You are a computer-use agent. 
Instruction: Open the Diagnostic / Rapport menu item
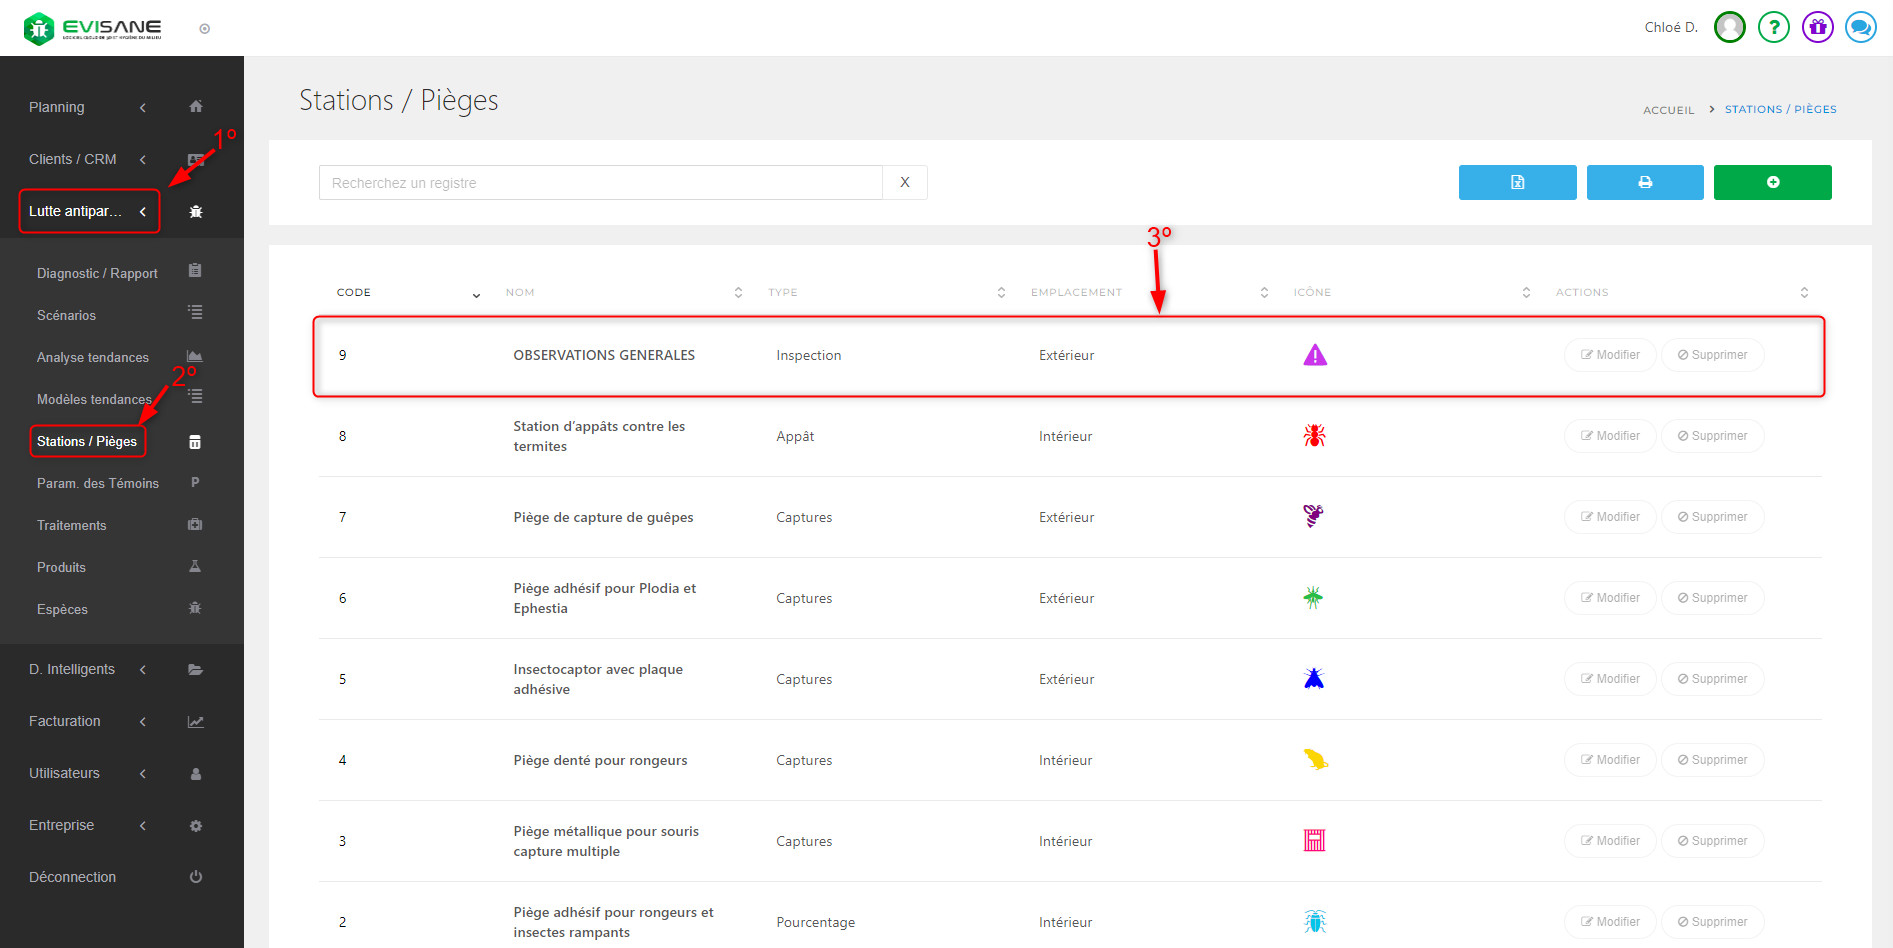(x=97, y=273)
